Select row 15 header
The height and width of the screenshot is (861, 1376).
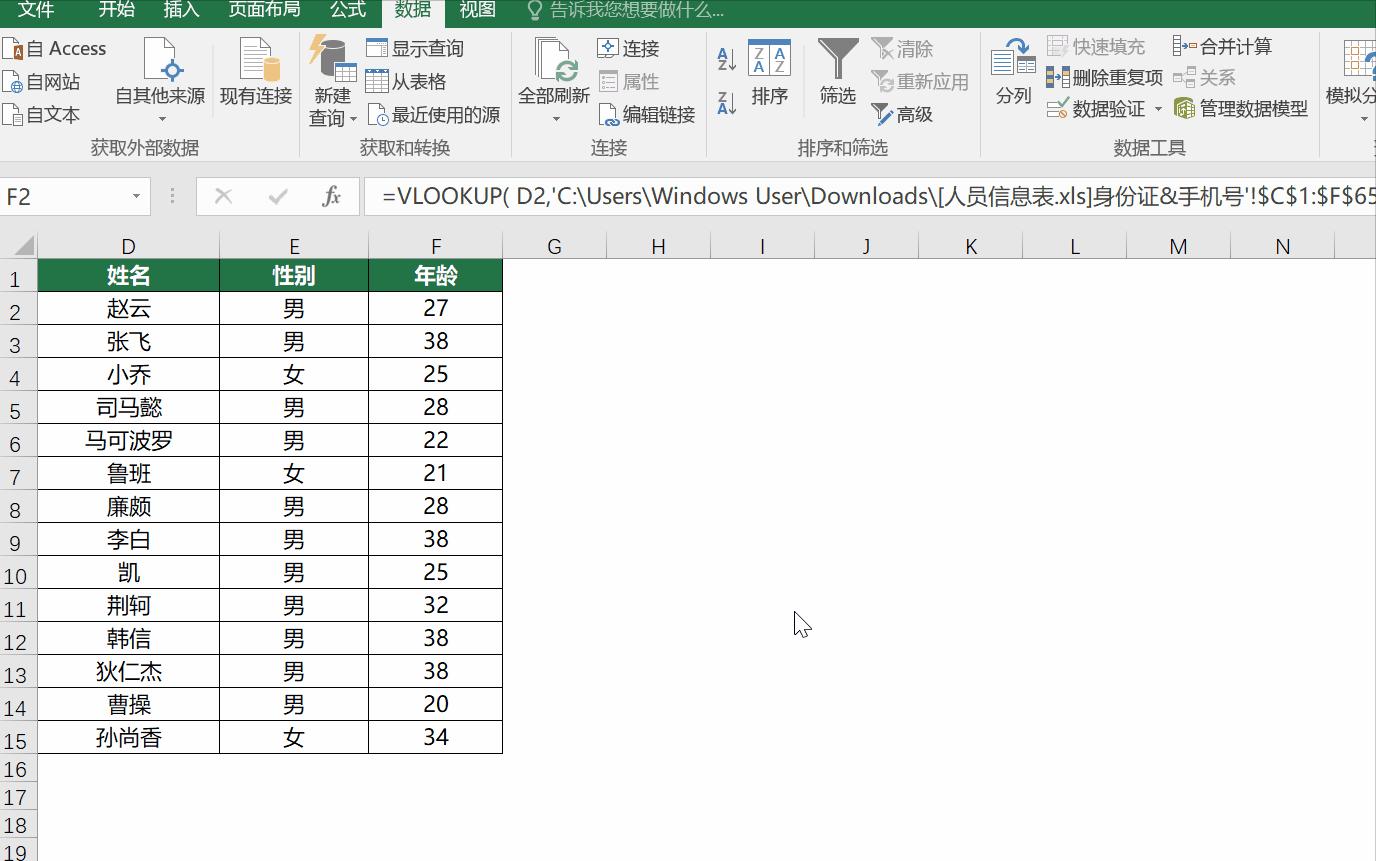(18, 738)
